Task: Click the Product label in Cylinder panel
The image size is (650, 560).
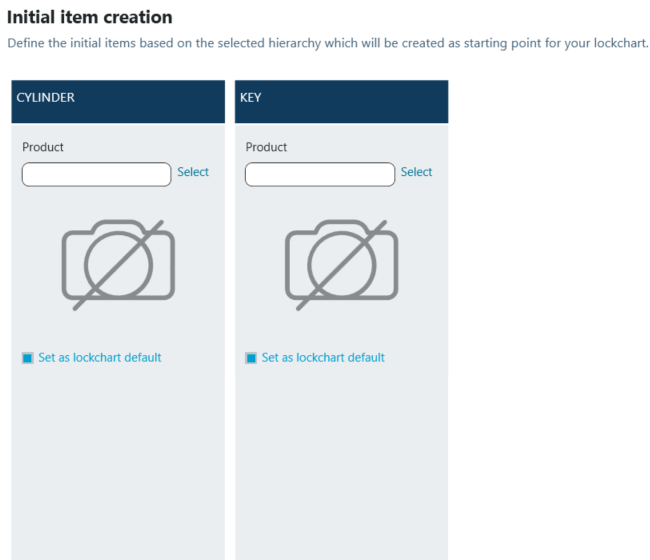Action: tap(43, 147)
